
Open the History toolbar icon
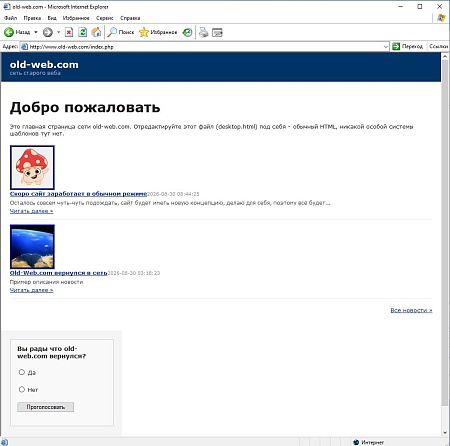[x=188, y=32]
